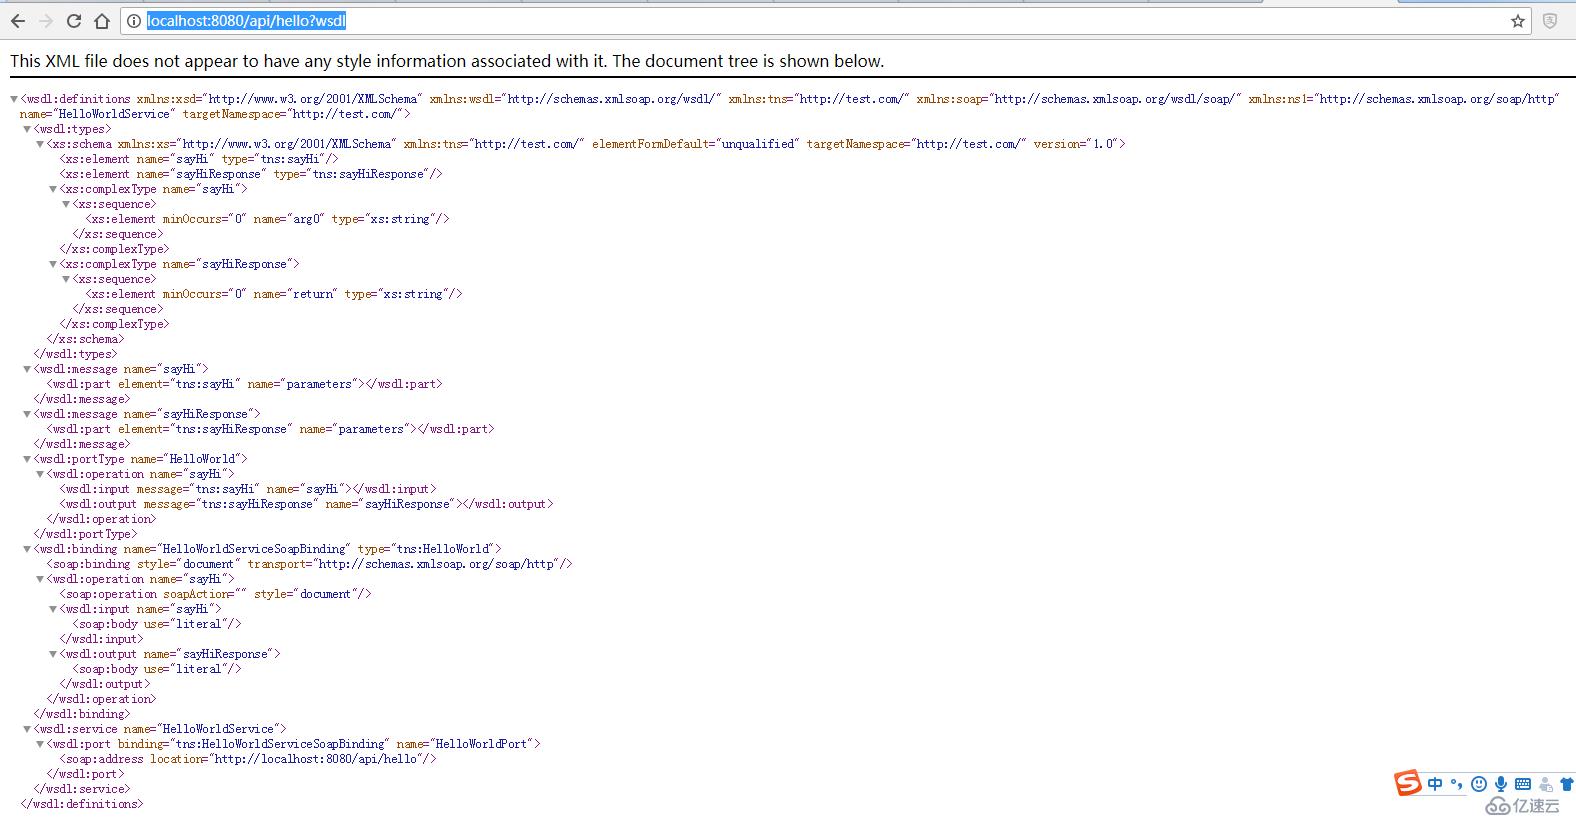Click soap:operation soapAction line
The width and height of the screenshot is (1576, 818).
[215, 594]
